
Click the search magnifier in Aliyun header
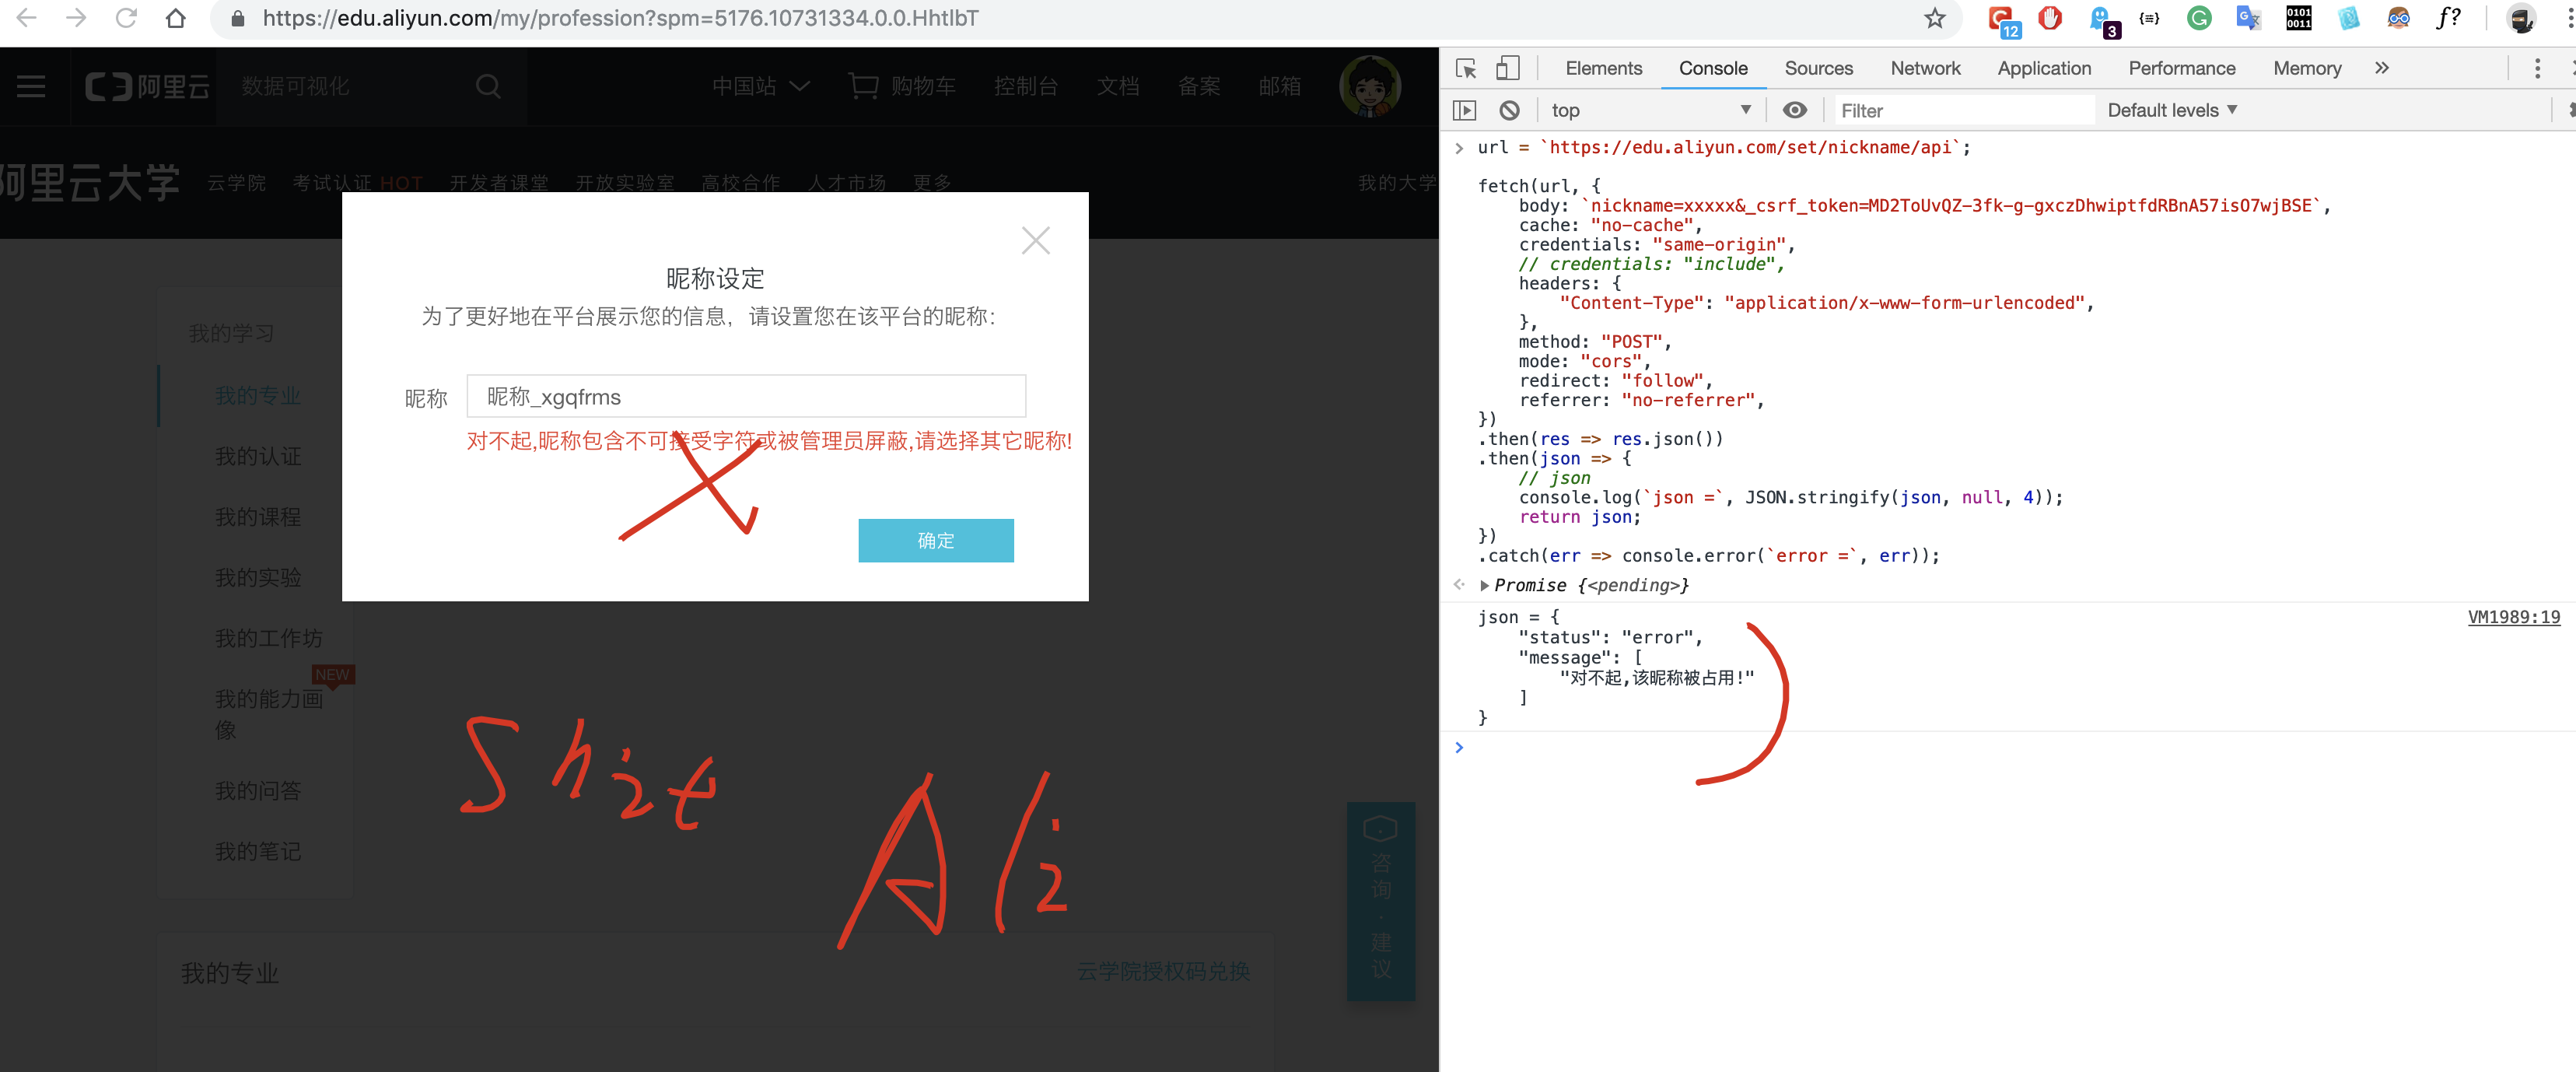pyautogui.click(x=488, y=87)
